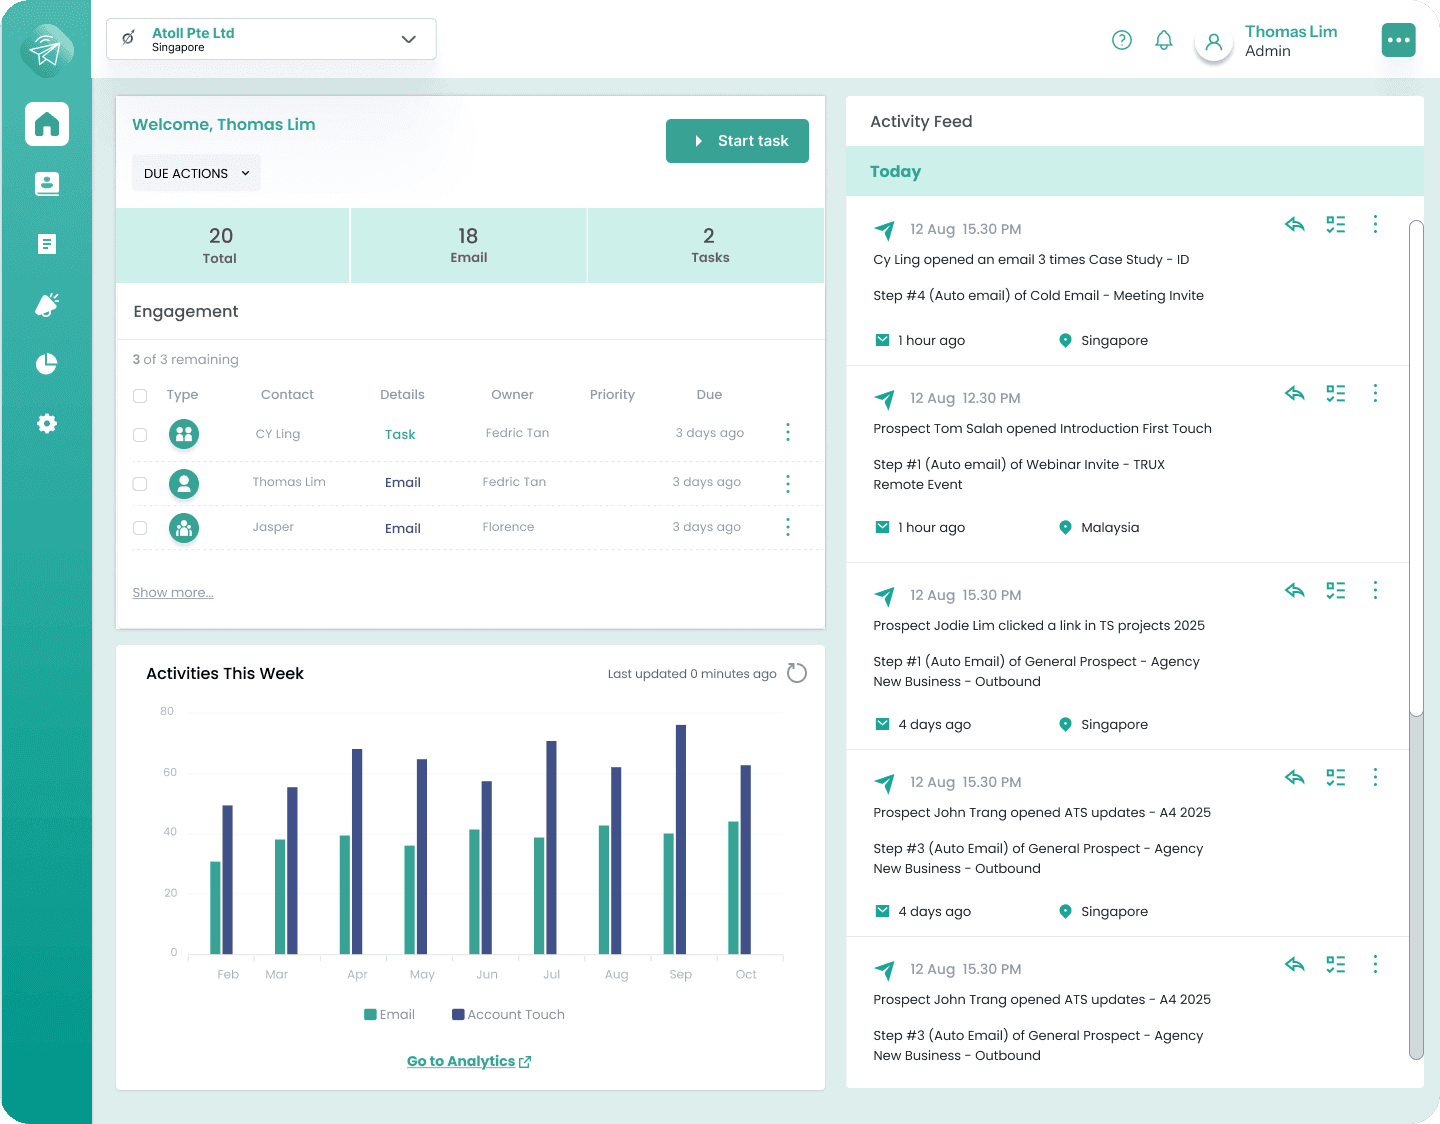Viewport: 1440px width, 1124px height.
Task: Refresh the Activities This Week chart
Action: 797,673
